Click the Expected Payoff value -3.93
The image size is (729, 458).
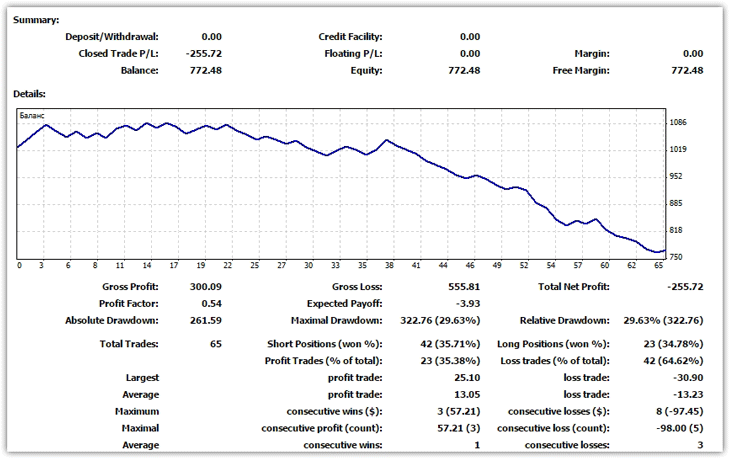[x=467, y=304]
